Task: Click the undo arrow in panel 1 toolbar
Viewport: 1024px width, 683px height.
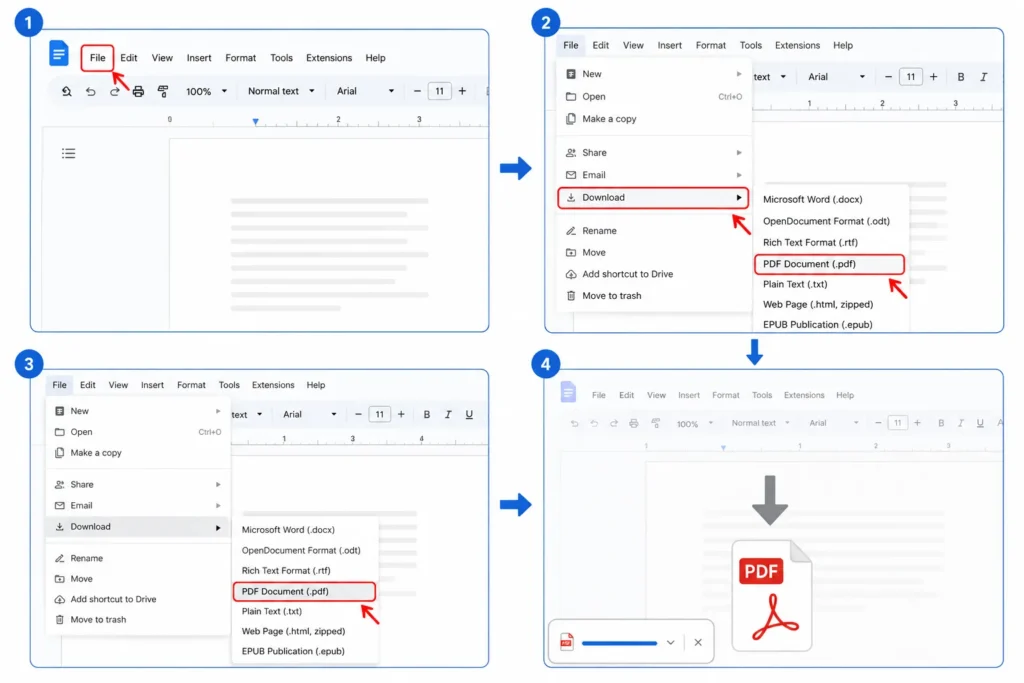Action: pos(91,91)
